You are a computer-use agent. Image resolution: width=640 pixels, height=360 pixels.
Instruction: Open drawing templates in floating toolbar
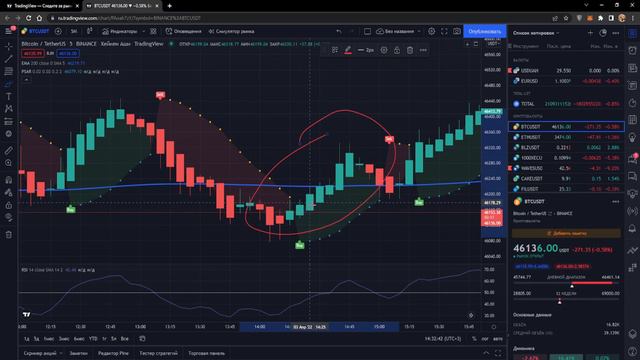point(335,50)
